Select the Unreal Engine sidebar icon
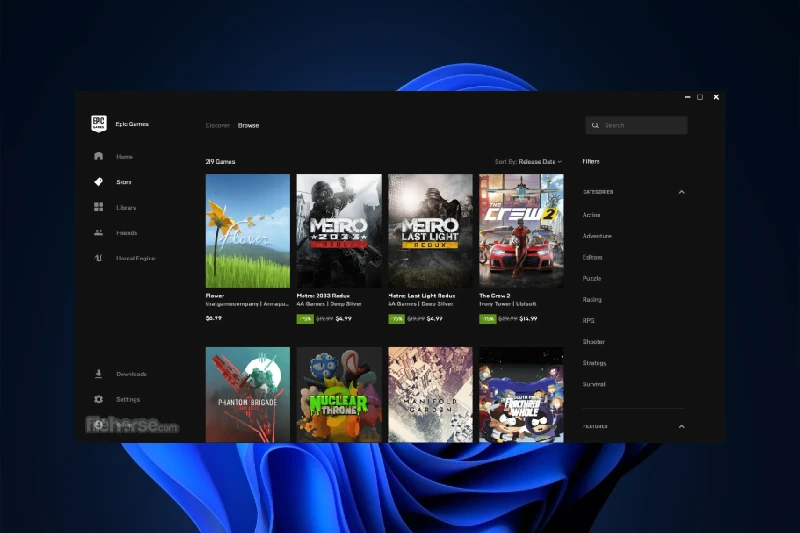The image size is (800, 533). (x=98, y=258)
